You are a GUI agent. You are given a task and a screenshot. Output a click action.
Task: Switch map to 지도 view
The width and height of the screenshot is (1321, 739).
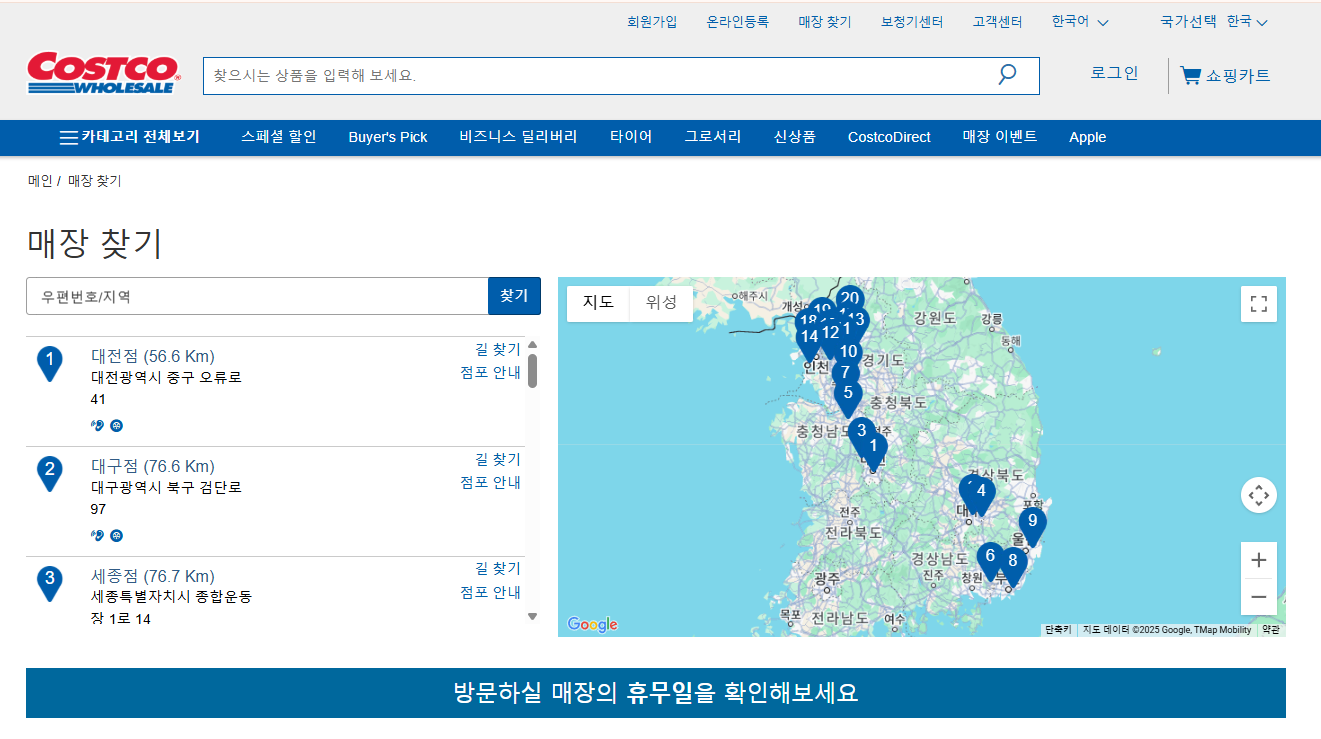click(598, 303)
